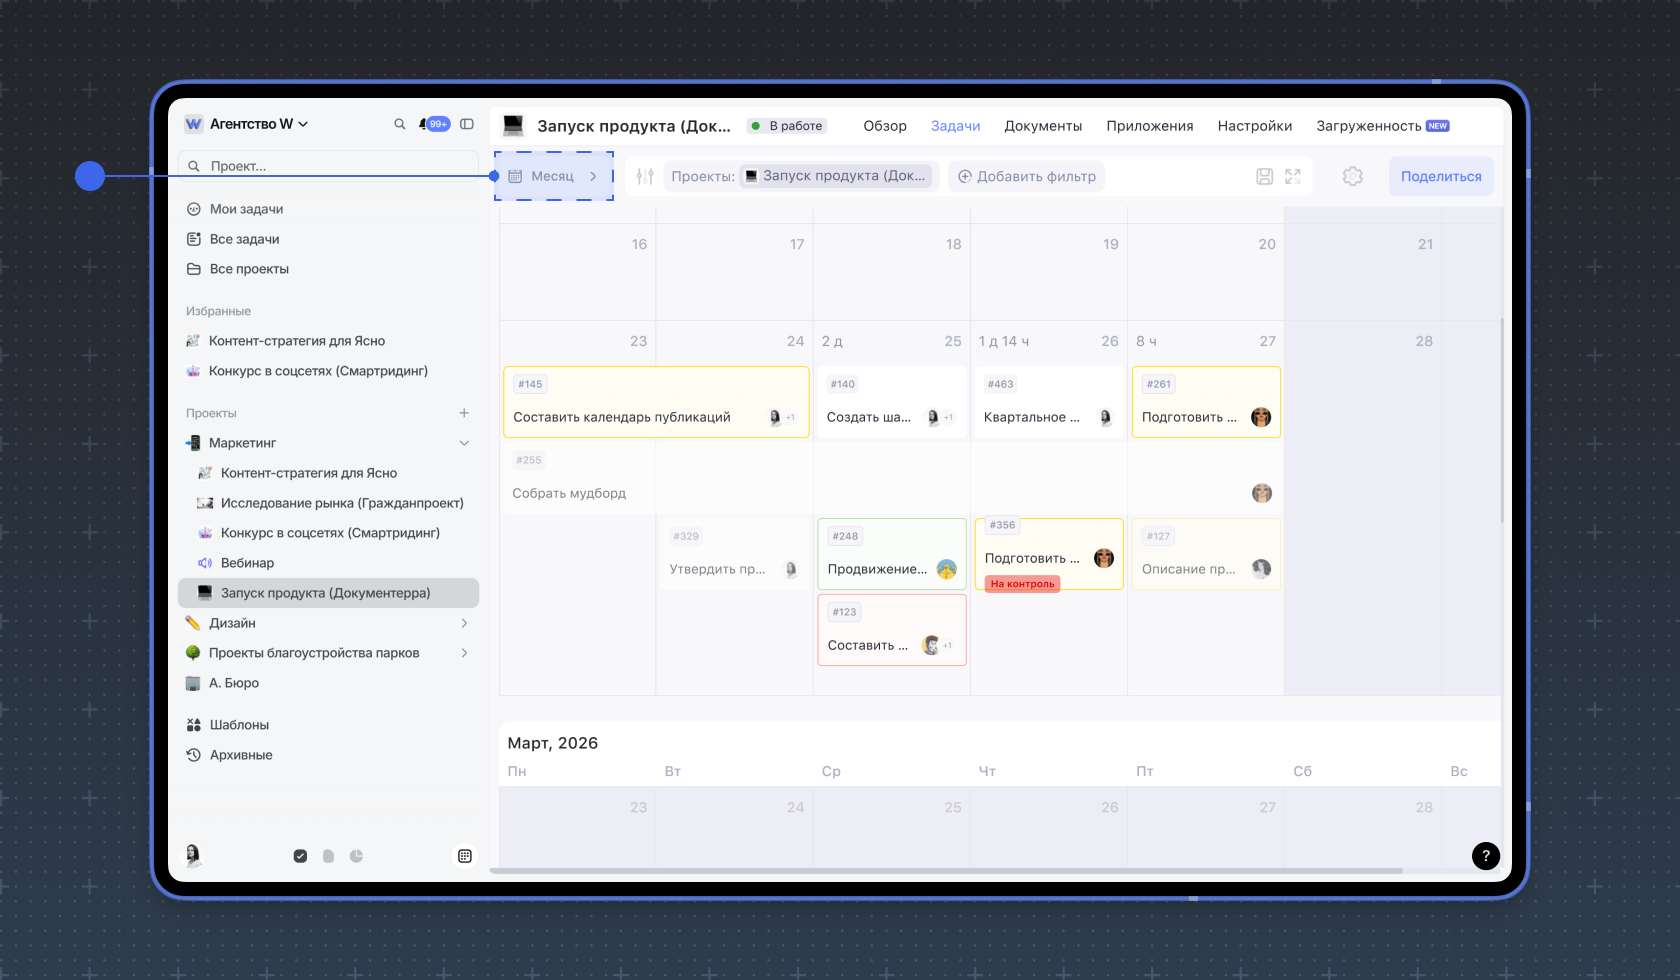This screenshot has width=1680, height=980.
Task: Open the Месяц view selector
Action: click(x=553, y=176)
